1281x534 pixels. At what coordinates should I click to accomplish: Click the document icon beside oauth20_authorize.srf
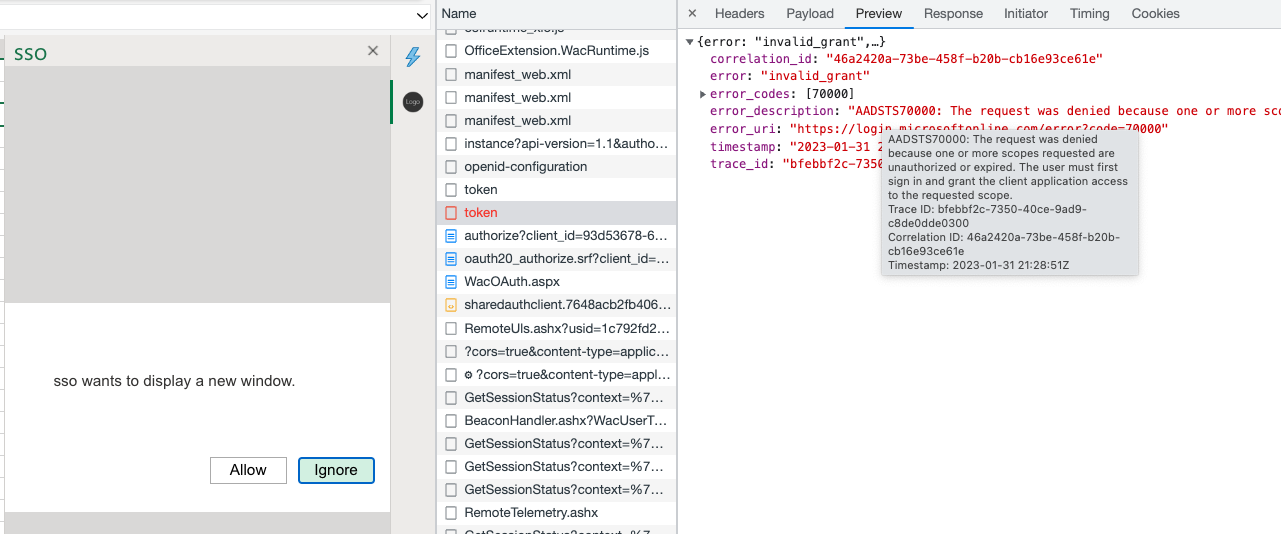point(450,259)
